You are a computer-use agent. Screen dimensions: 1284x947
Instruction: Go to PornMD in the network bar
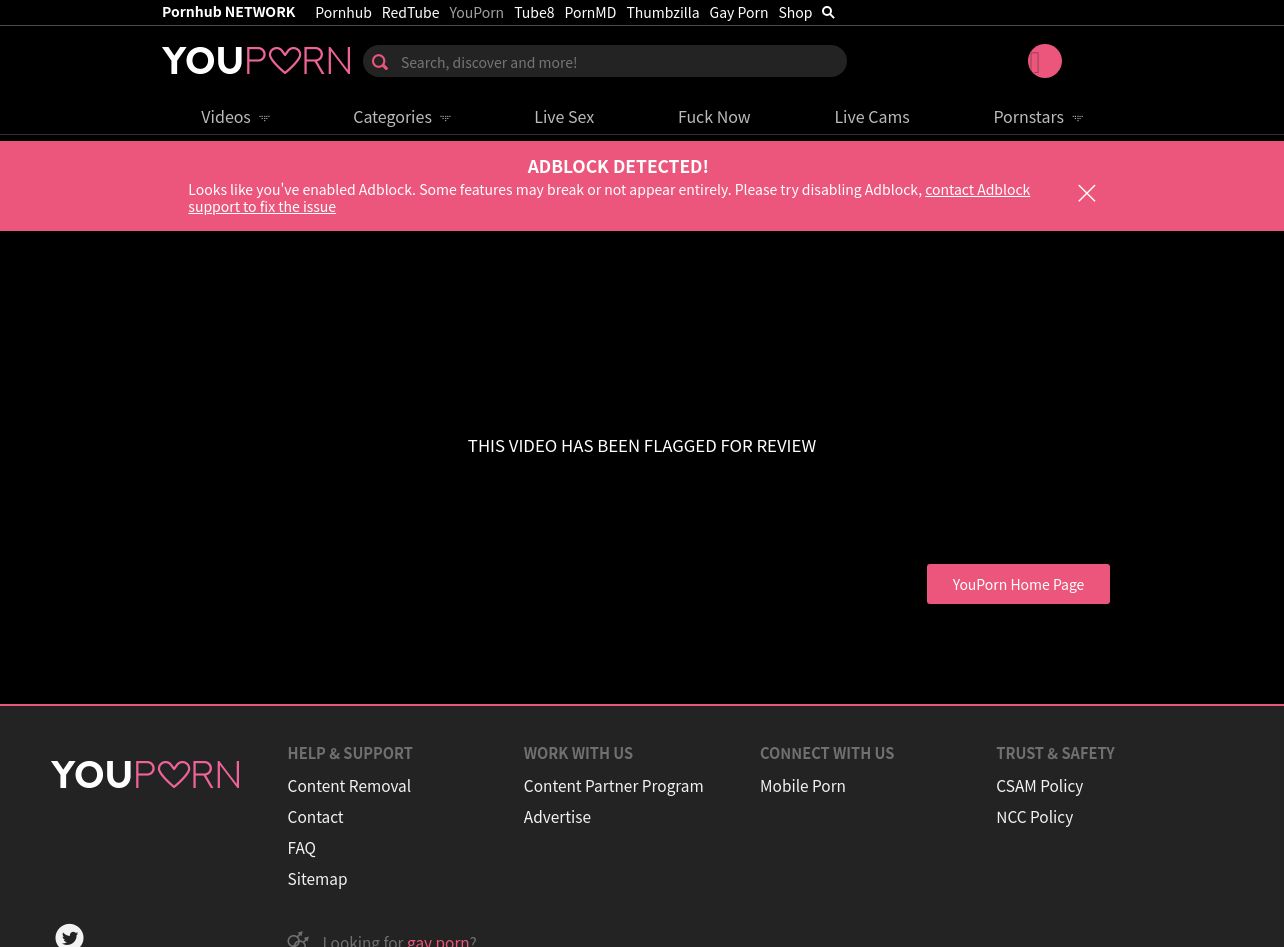tap(590, 12)
